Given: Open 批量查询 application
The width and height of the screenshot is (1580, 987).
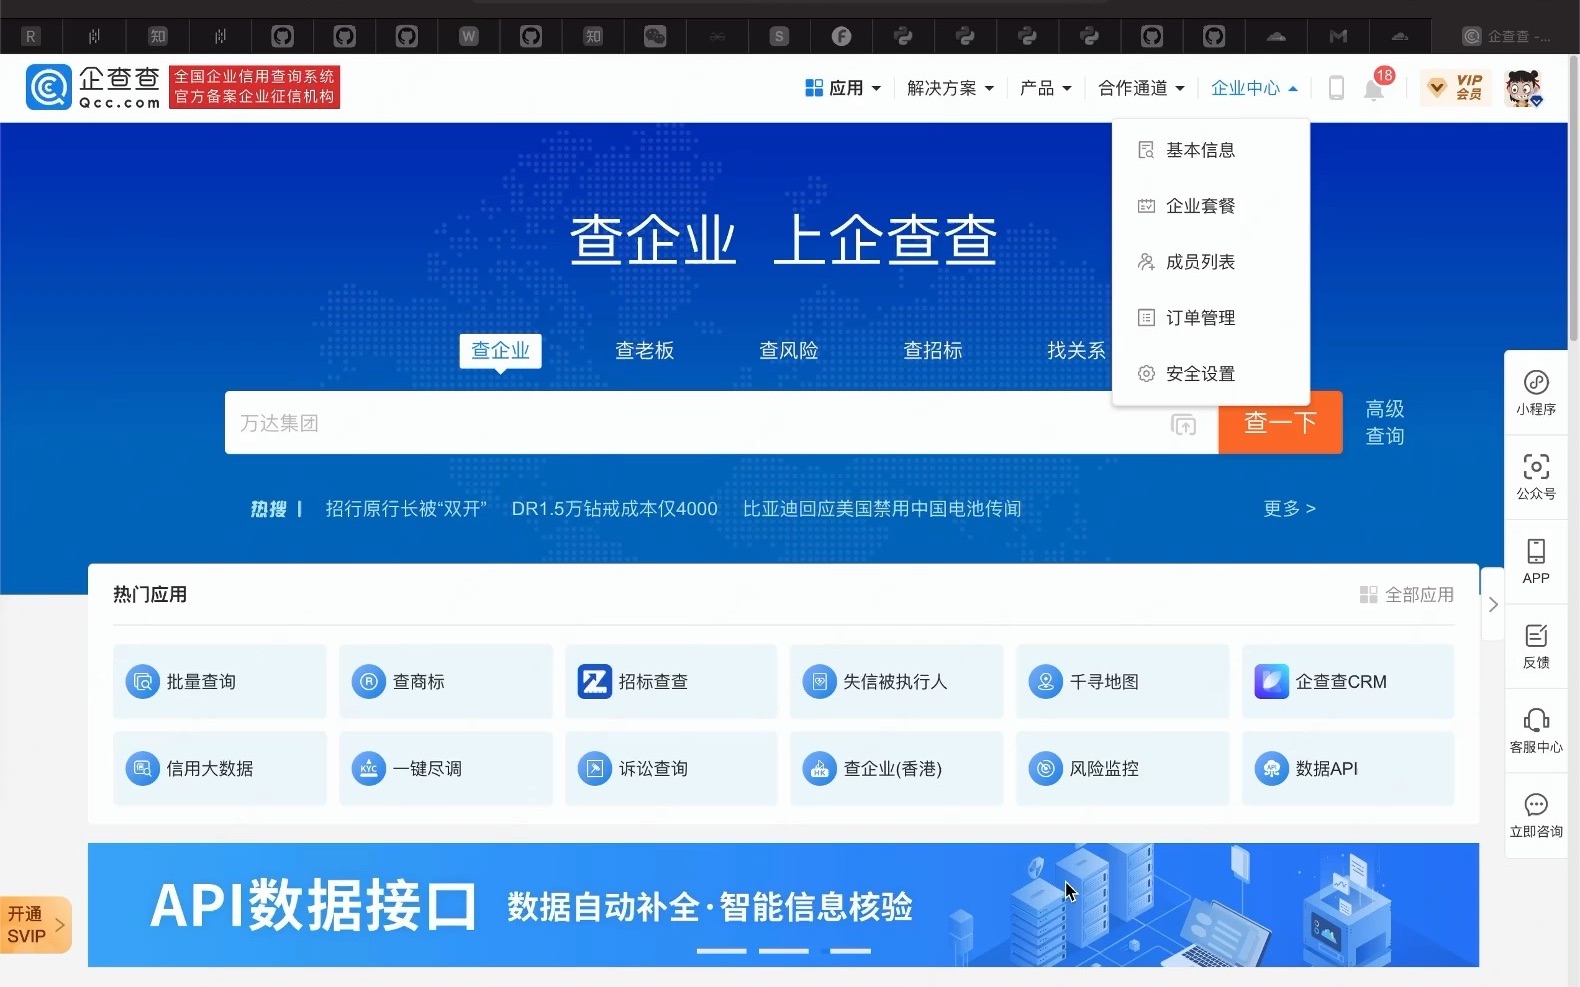Looking at the screenshot, I should [x=219, y=681].
